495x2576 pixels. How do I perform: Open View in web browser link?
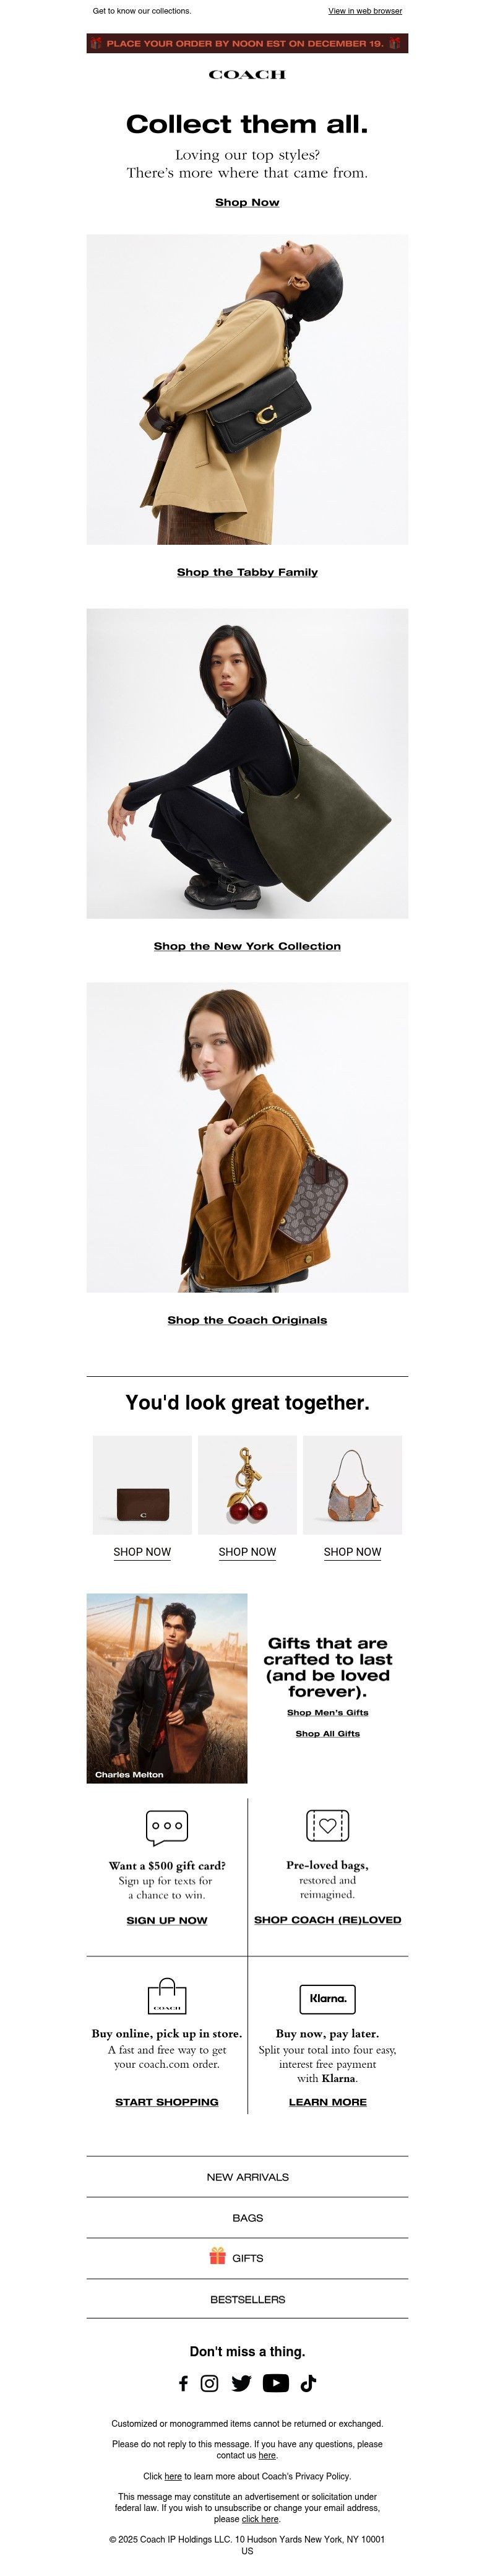tap(365, 11)
